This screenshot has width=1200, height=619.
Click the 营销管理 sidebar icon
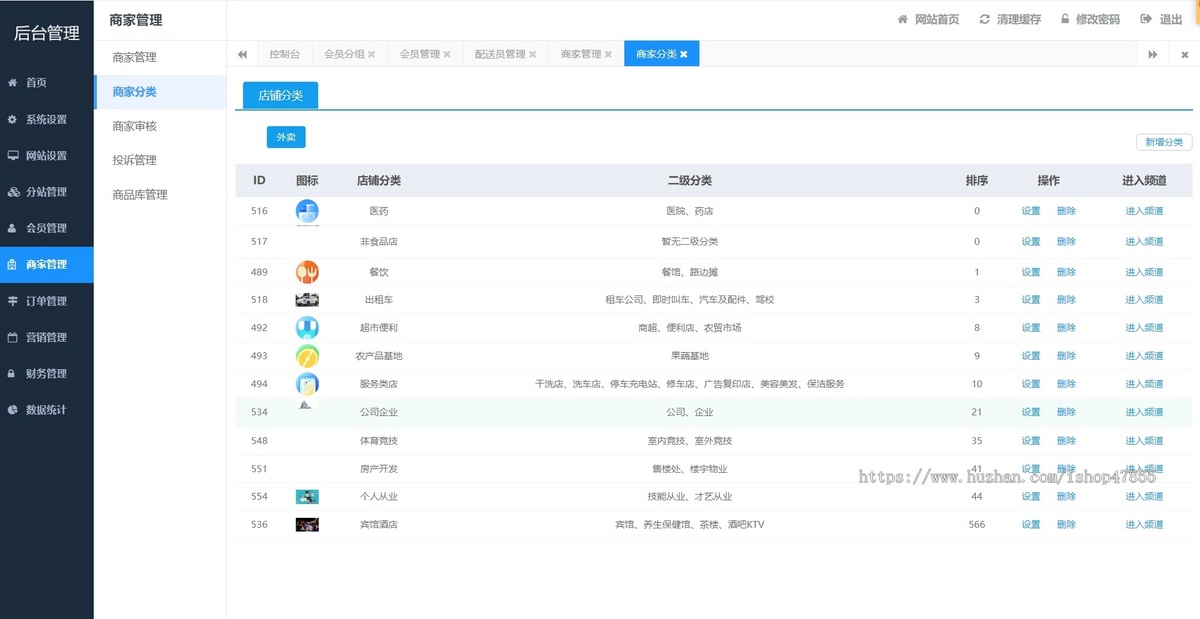pos(18,337)
